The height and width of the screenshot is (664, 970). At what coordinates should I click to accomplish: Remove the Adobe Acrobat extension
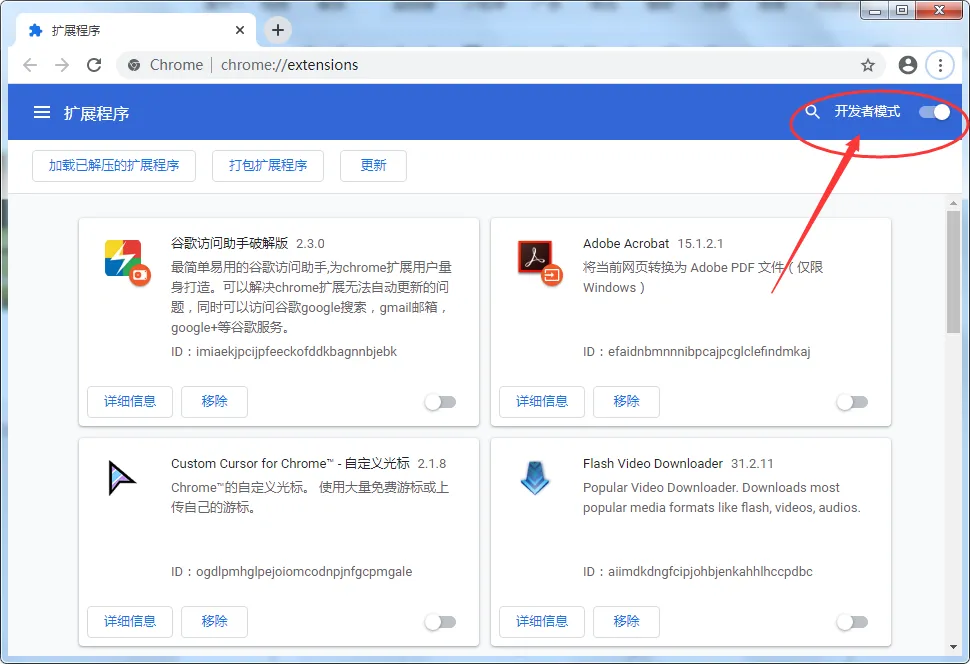[626, 402]
